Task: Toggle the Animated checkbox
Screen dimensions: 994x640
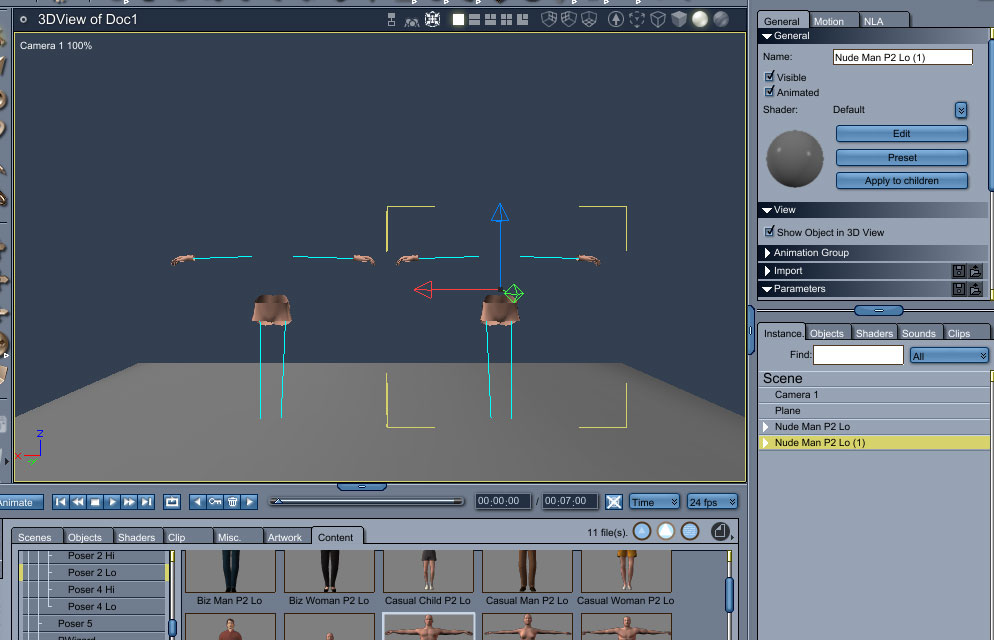Action: click(770, 92)
